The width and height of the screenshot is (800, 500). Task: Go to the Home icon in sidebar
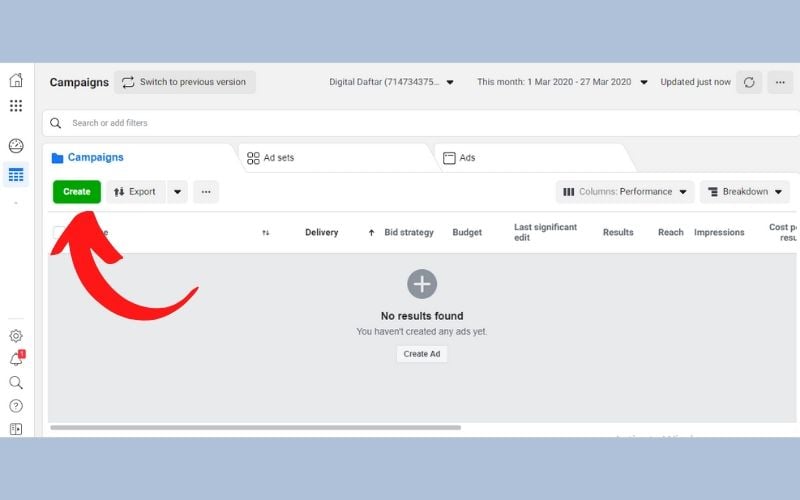16,81
